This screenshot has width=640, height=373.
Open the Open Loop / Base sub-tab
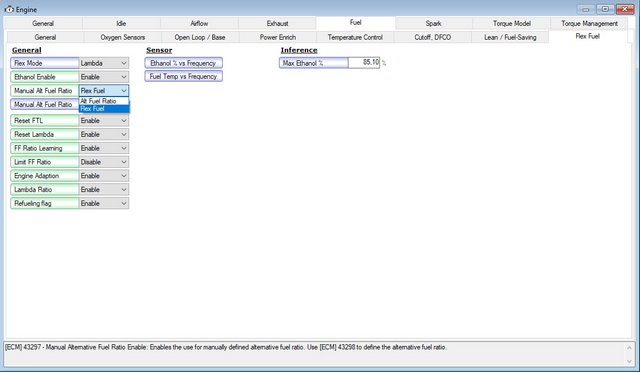click(200, 37)
